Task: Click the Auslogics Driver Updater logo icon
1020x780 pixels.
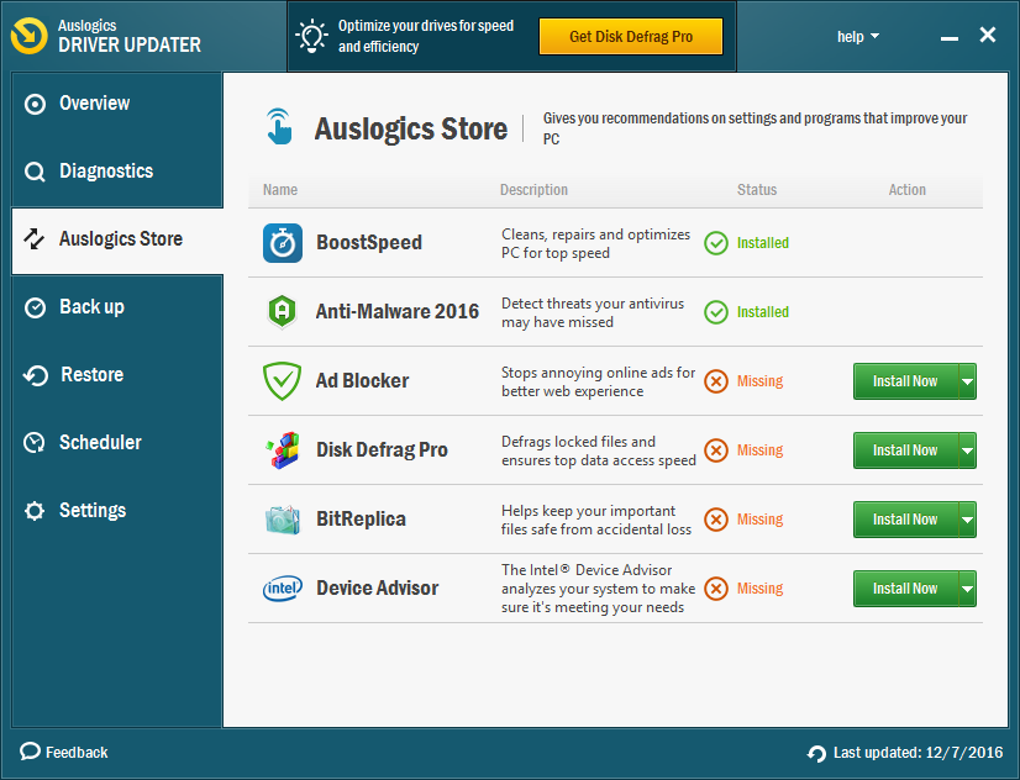Action: 29,36
